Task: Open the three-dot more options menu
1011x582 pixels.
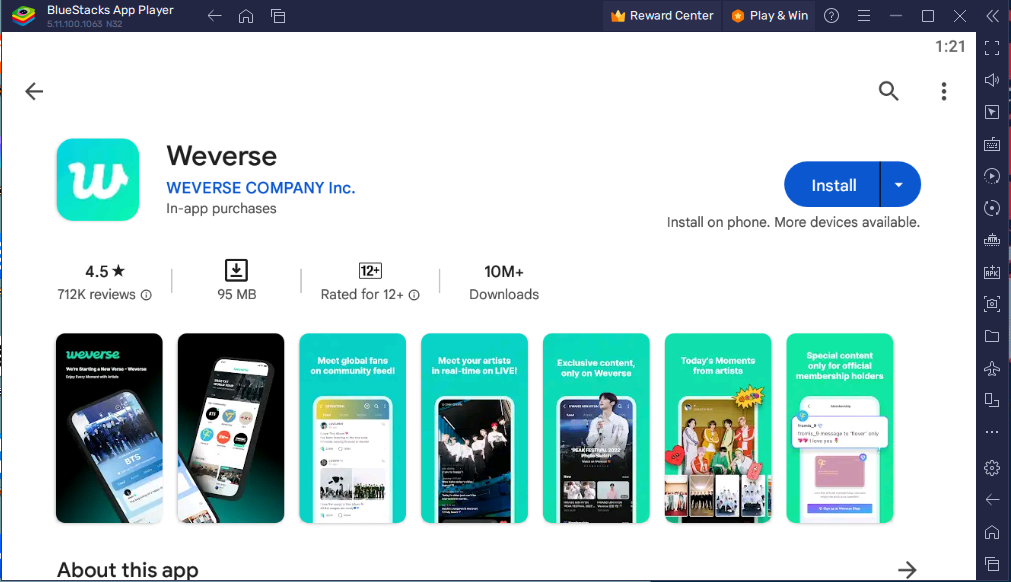Action: 944,92
